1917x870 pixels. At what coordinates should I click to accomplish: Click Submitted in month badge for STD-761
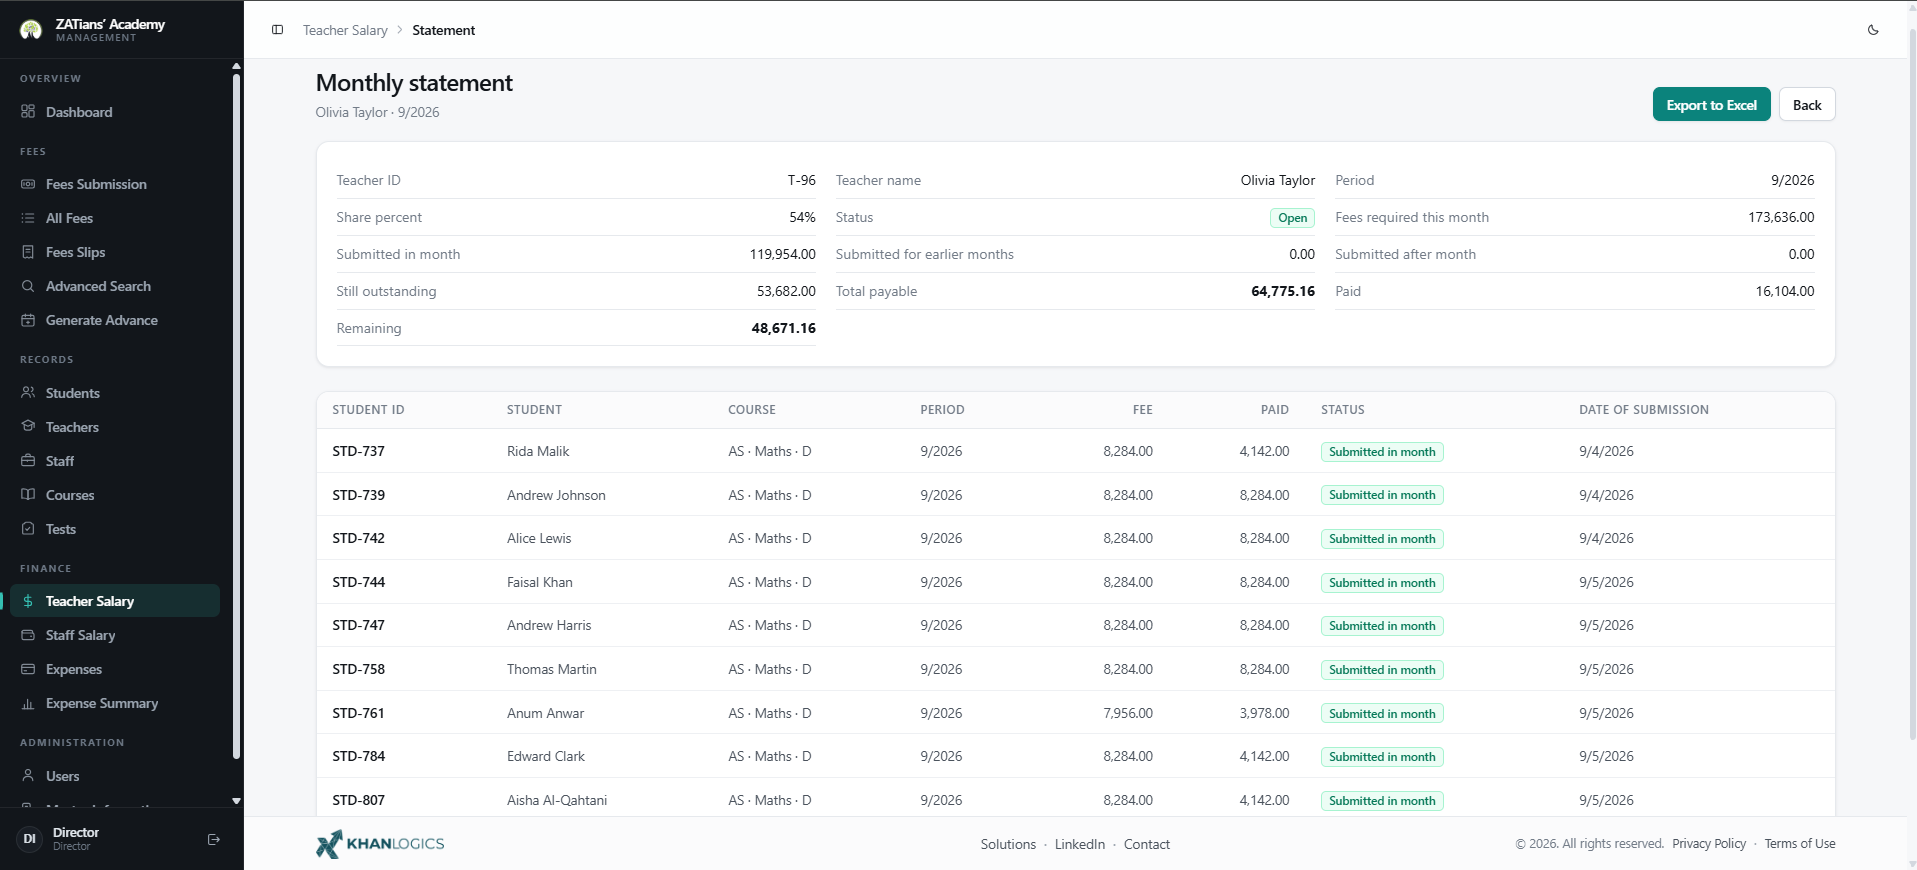1382,713
